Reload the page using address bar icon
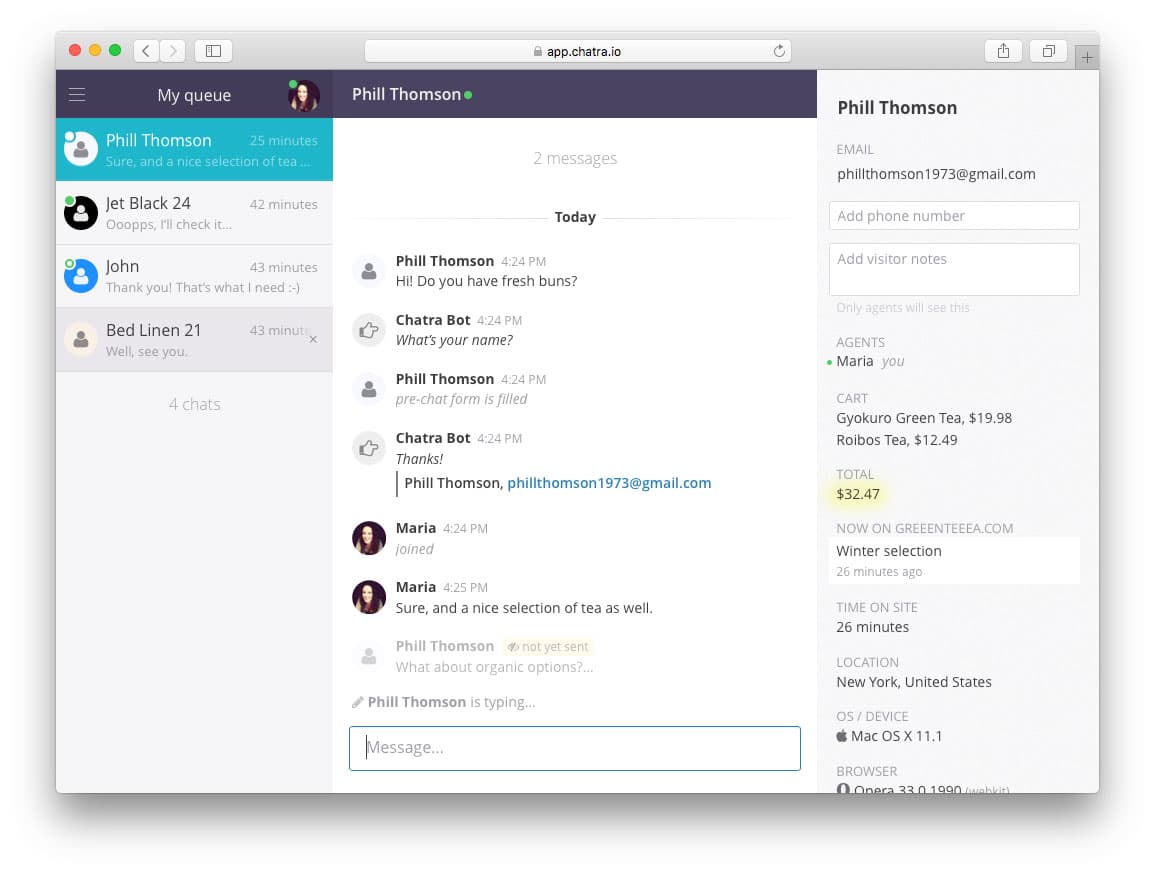 pos(779,51)
